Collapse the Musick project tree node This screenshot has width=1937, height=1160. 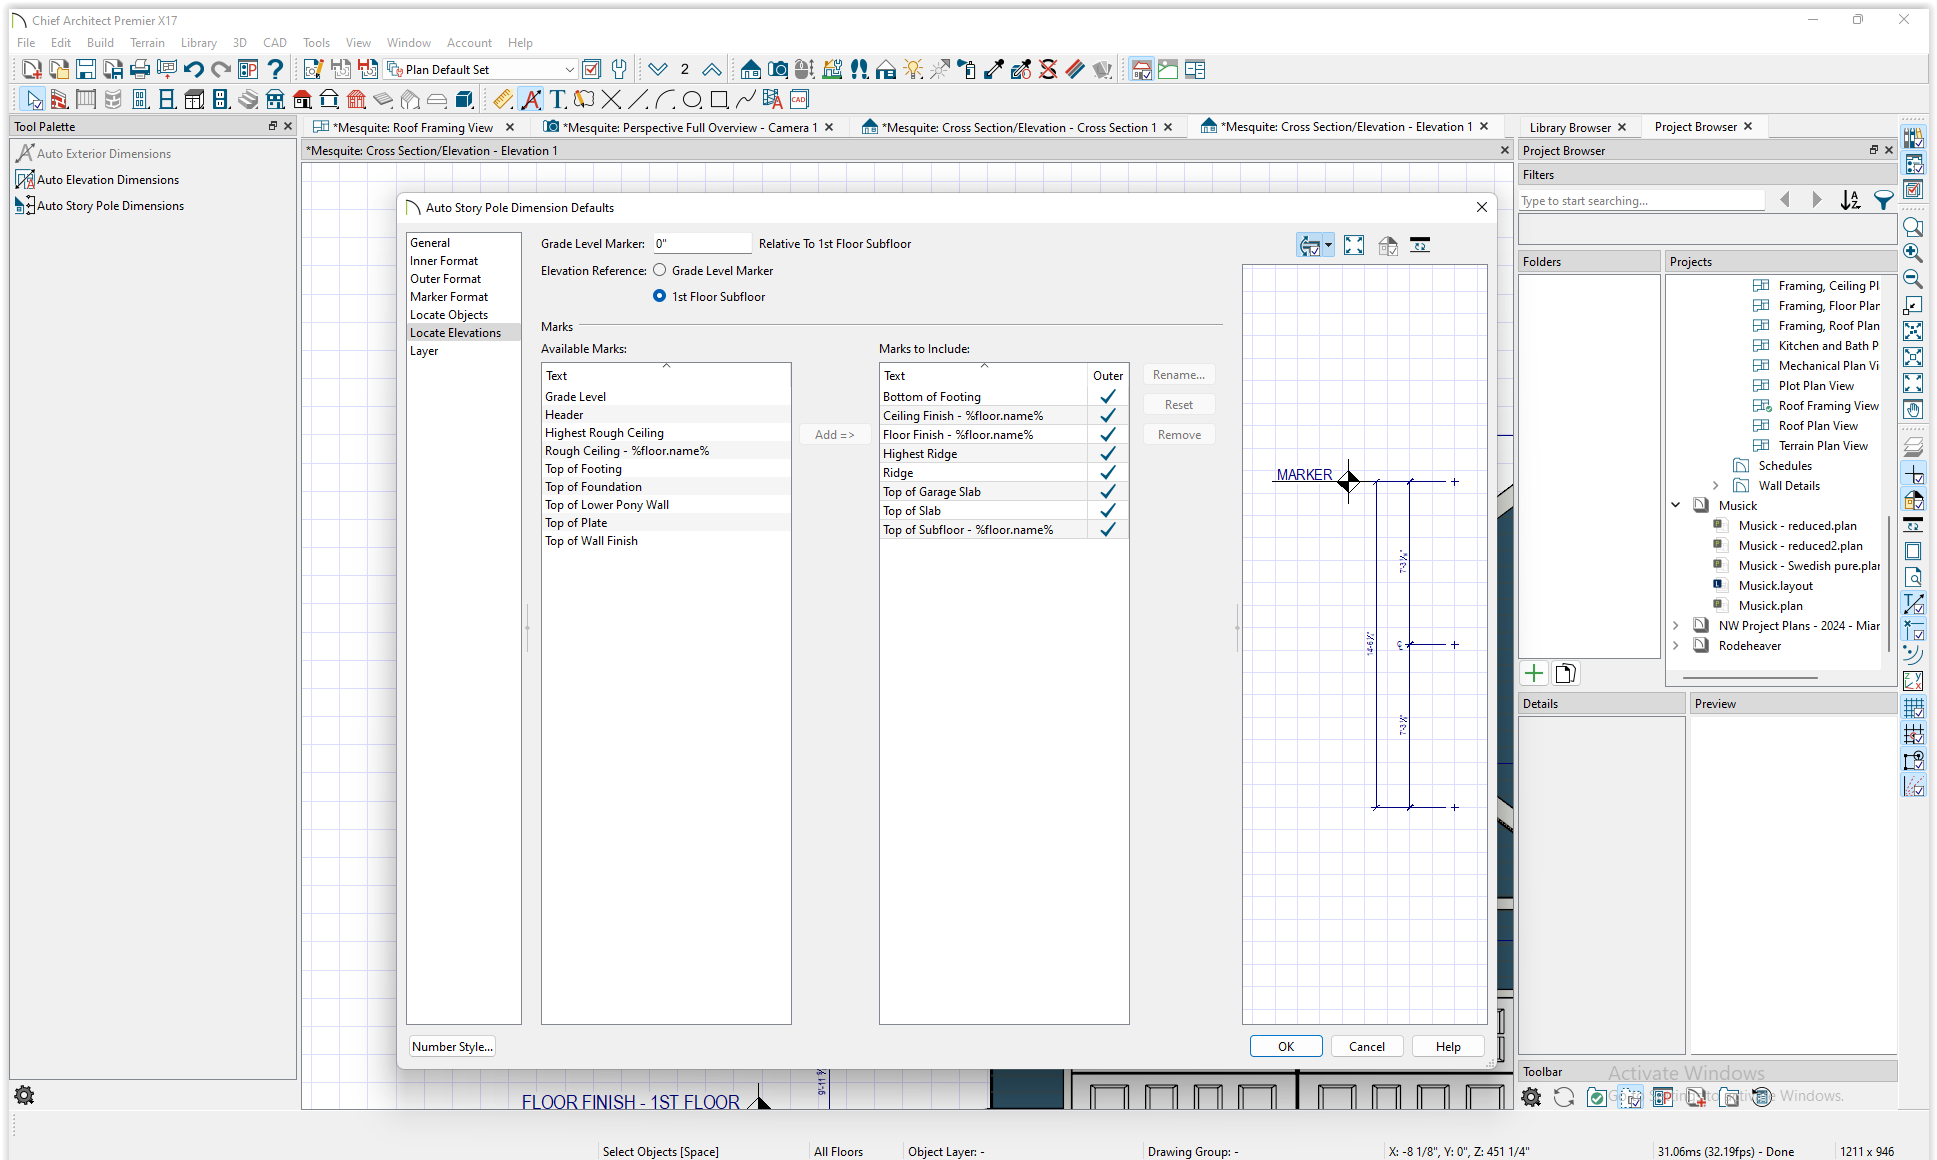tap(1676, 505)
